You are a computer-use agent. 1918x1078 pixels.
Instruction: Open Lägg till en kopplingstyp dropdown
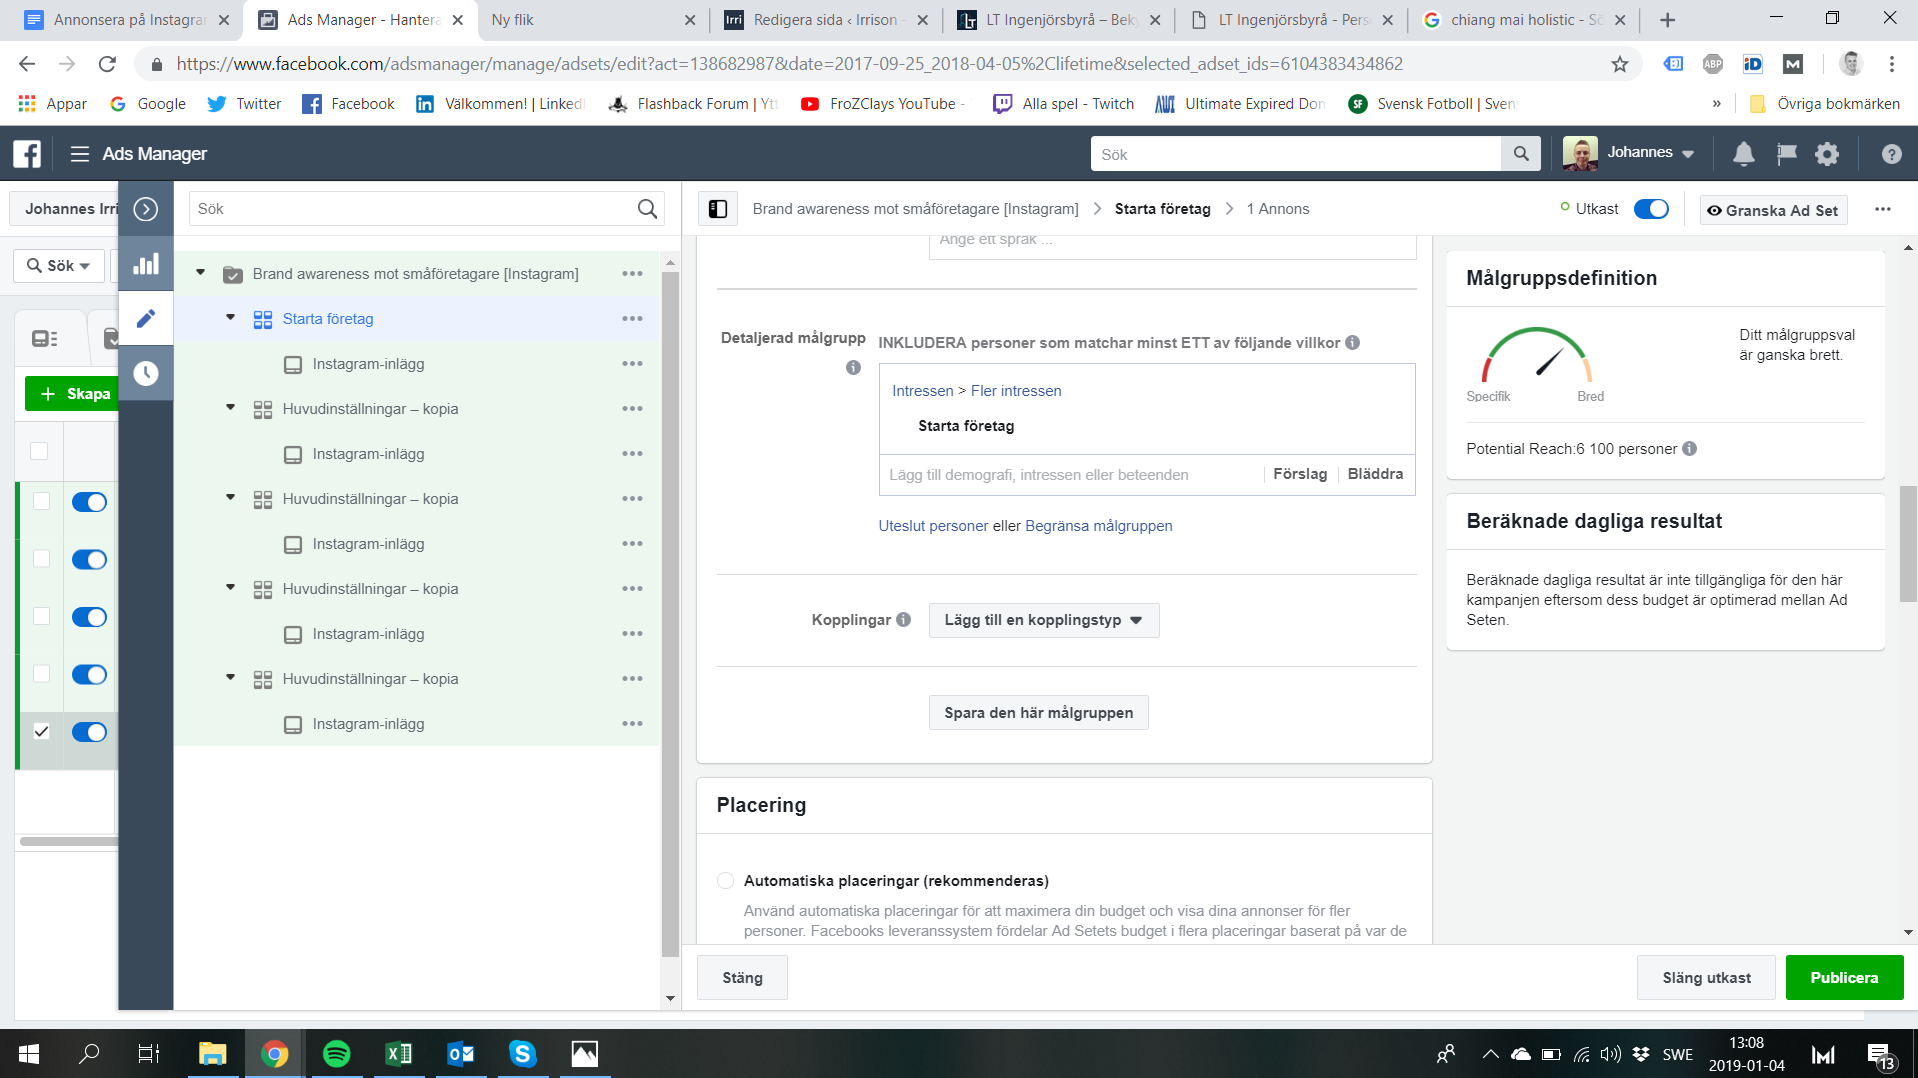tap(1043, 620)
